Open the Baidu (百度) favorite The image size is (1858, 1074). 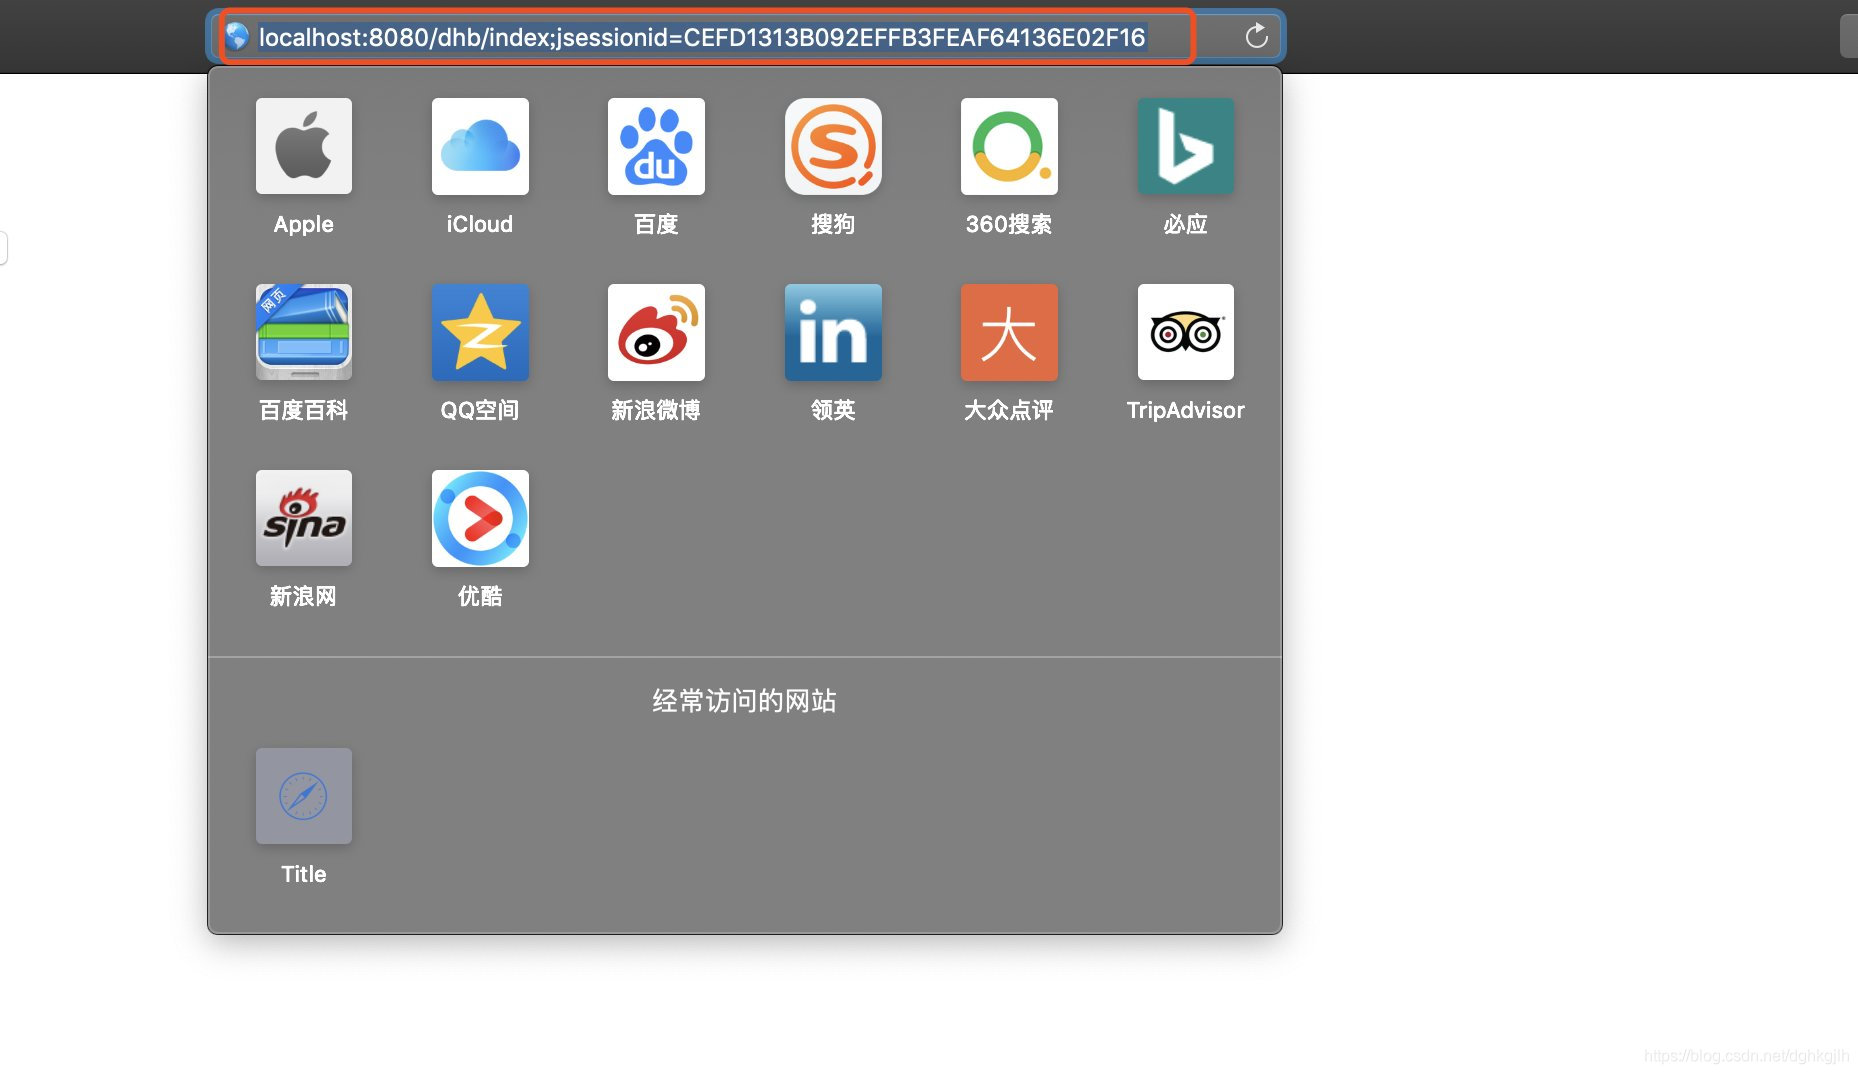pos(656,146)
